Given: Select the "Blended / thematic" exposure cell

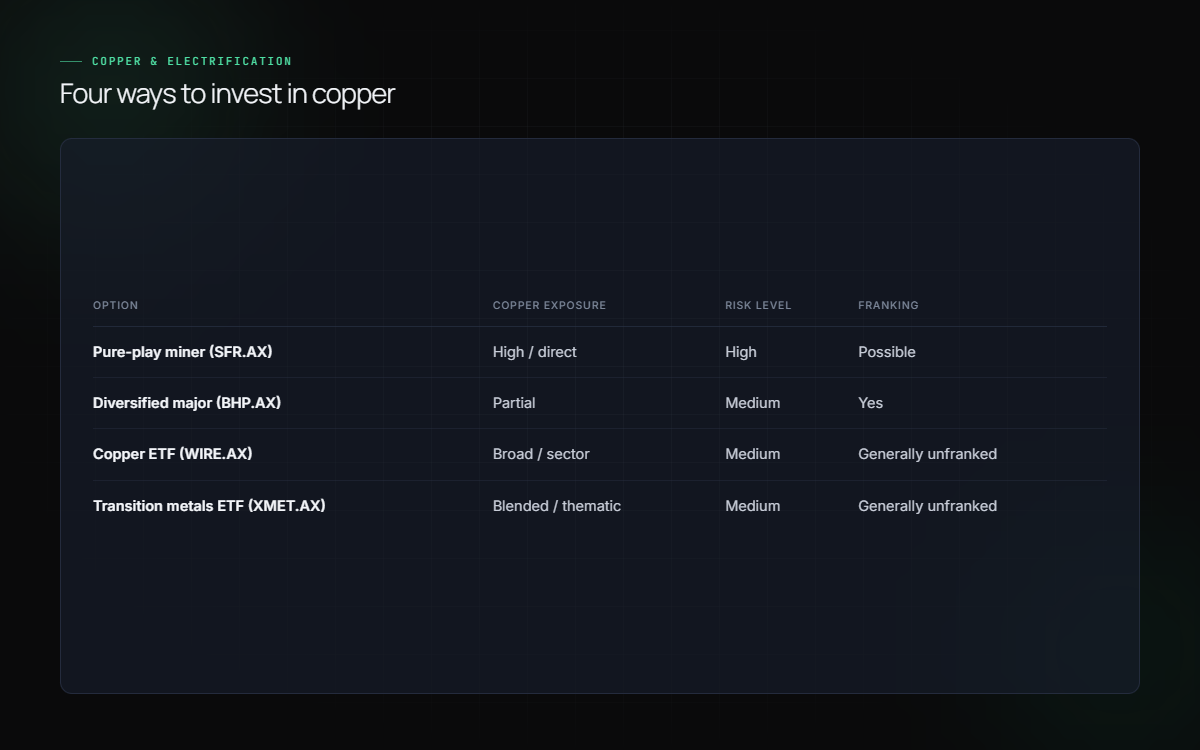Looking at the screenshot, I should [x=557, y=506].
